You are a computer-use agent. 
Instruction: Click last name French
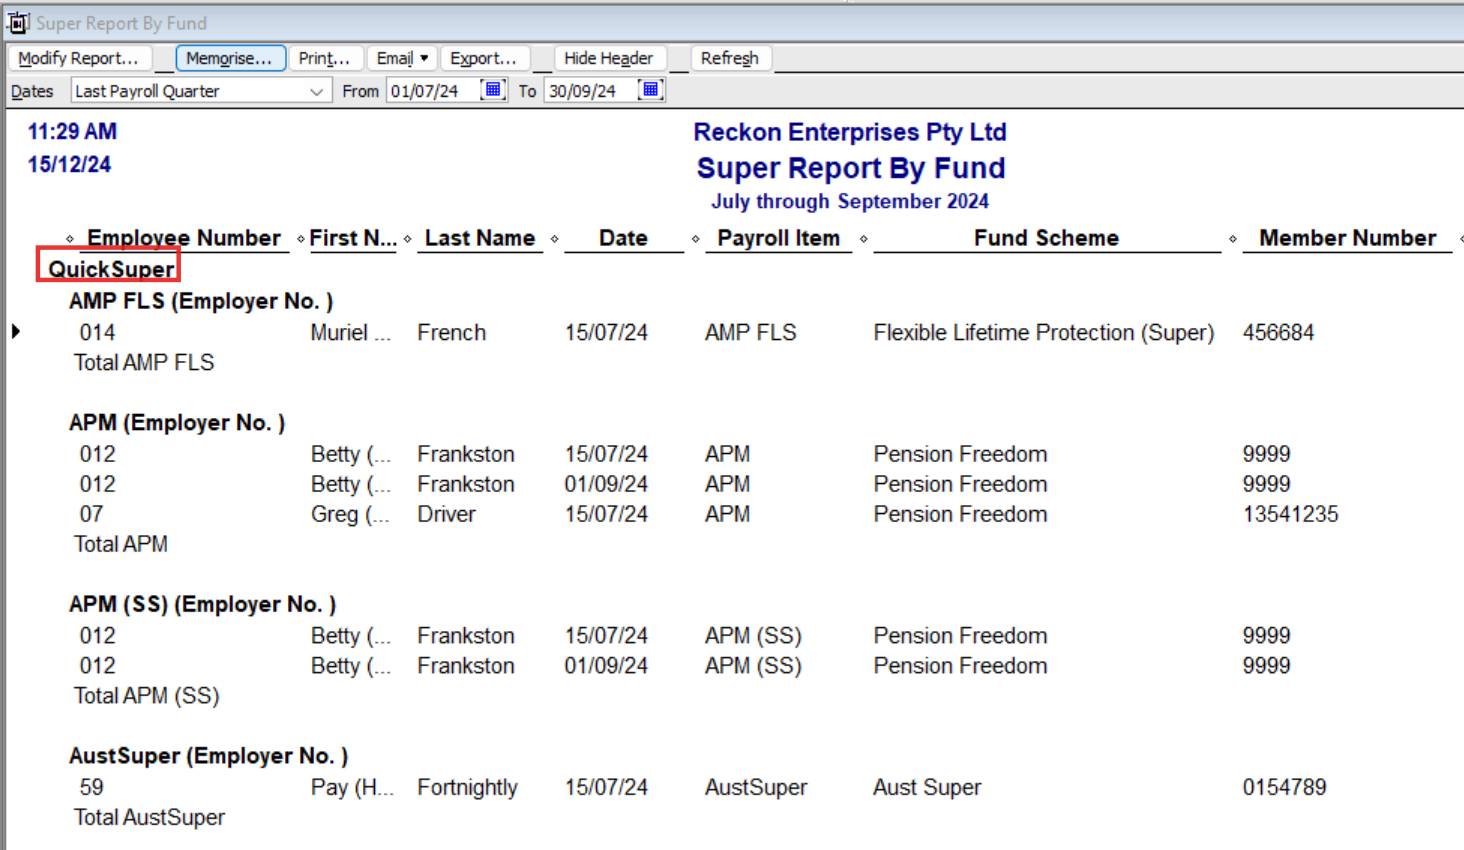(x=452, y=332)
